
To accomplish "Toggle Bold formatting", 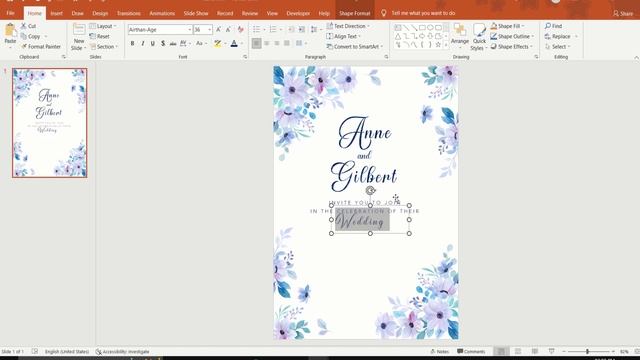I will pyautogui.click(x=132, y=43).
